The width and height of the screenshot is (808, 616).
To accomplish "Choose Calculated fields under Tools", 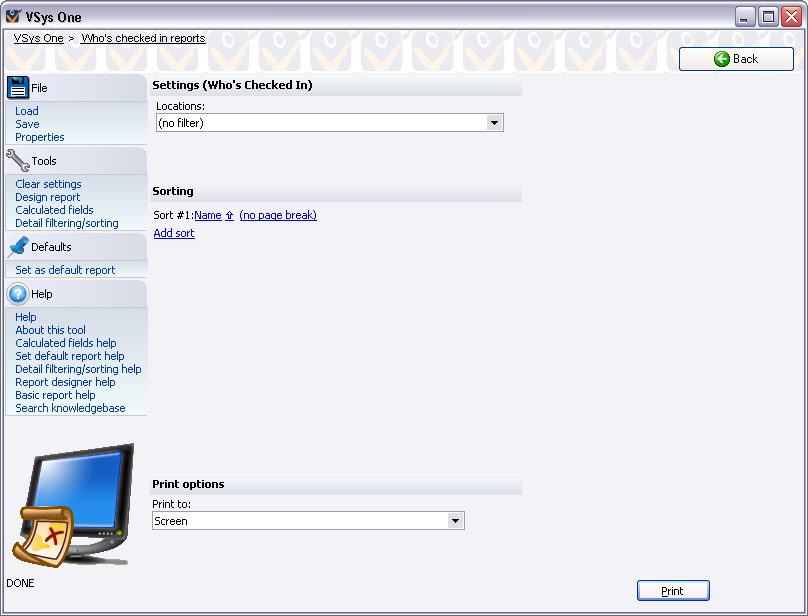I will click(54, 210).
